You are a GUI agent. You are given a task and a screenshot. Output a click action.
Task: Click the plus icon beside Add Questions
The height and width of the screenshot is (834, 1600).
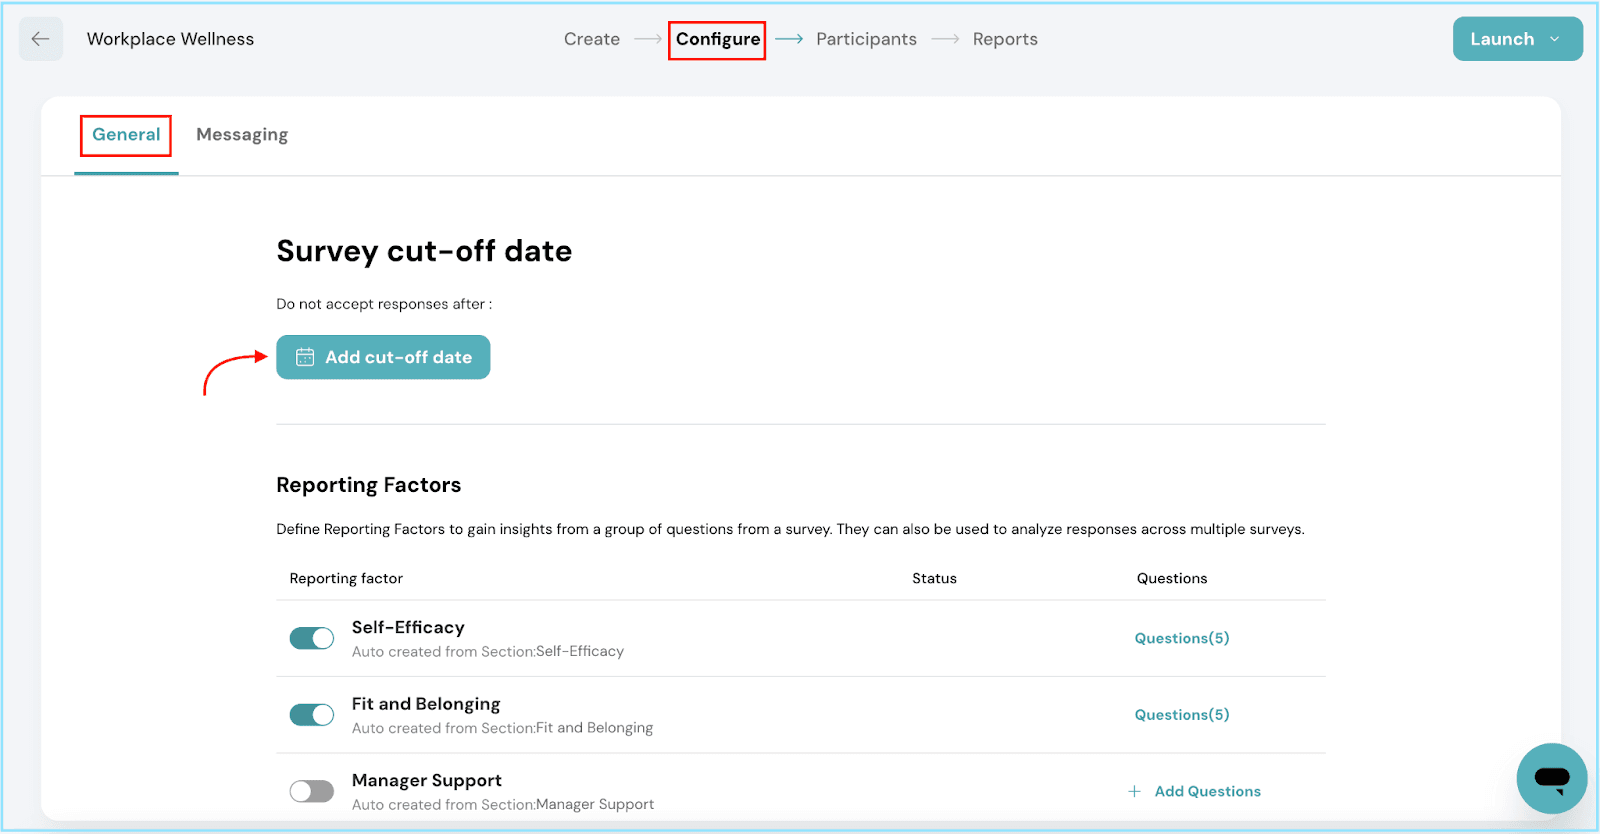[1134, 791]
